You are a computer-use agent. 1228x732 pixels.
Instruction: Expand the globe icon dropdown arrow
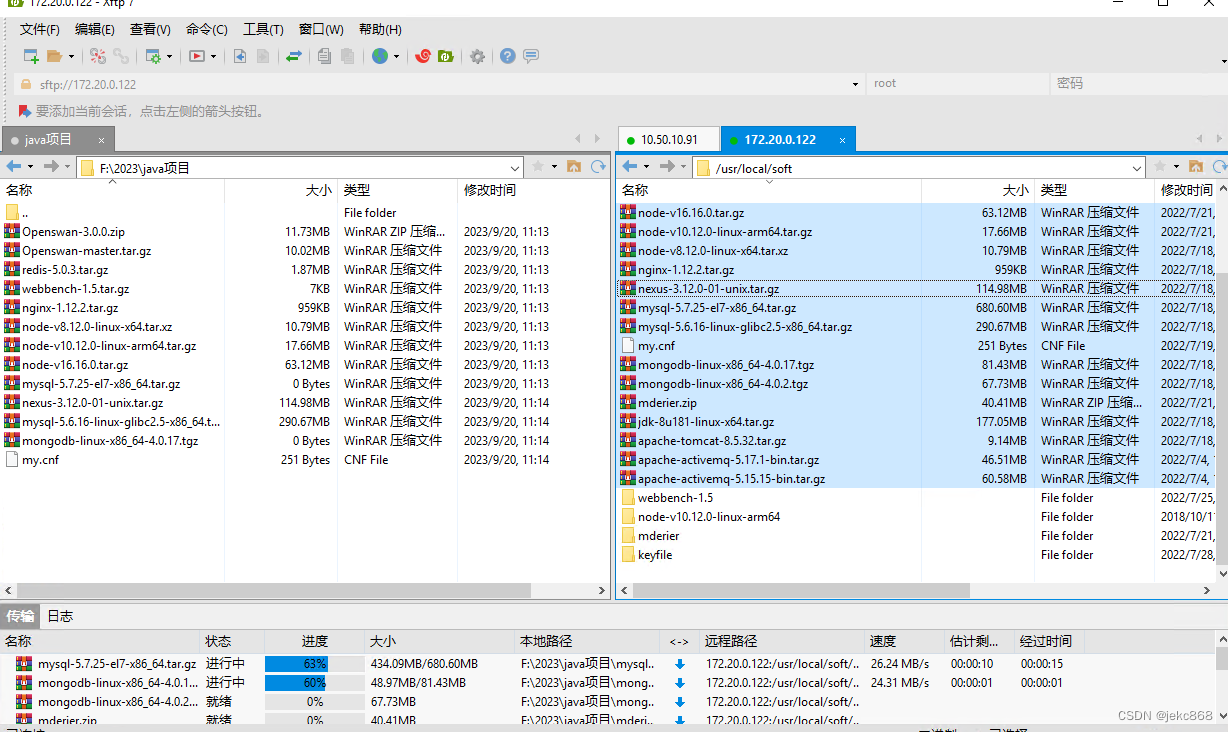pyautogui.click(x=396, y=57)
